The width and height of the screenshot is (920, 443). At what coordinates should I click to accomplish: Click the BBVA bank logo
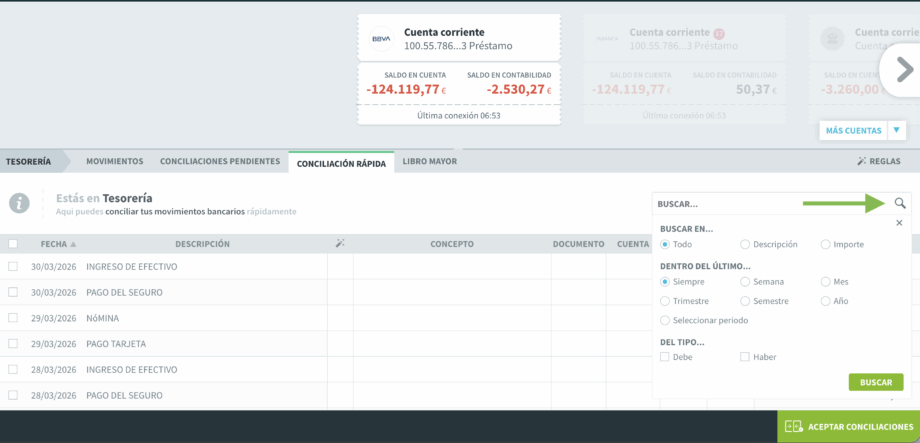tap(381, 39)
